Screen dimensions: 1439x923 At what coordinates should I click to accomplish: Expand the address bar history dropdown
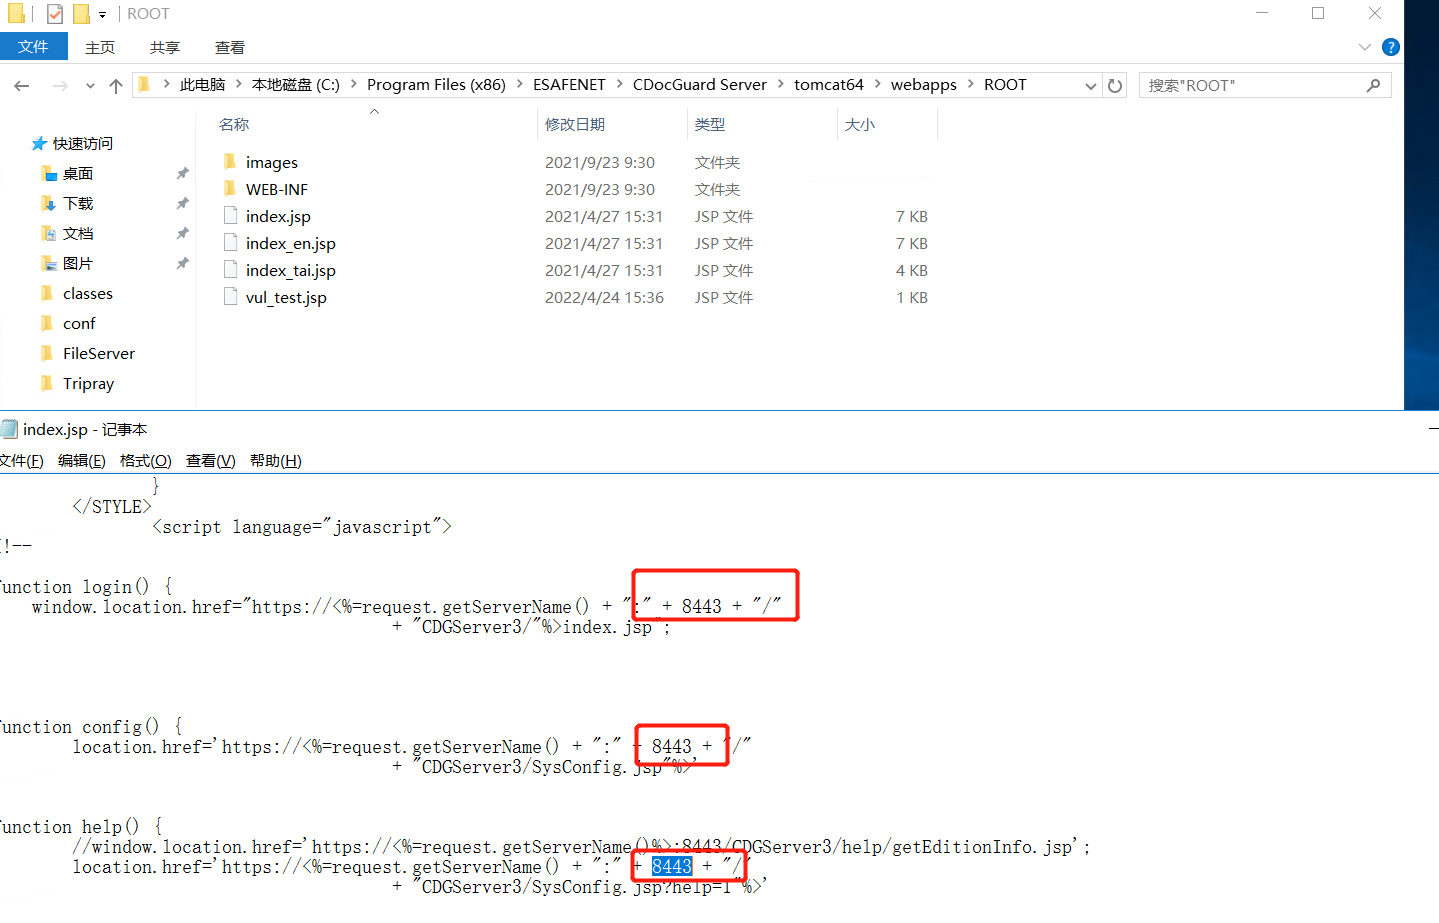pyautogui.click(x=1090, y=86)
